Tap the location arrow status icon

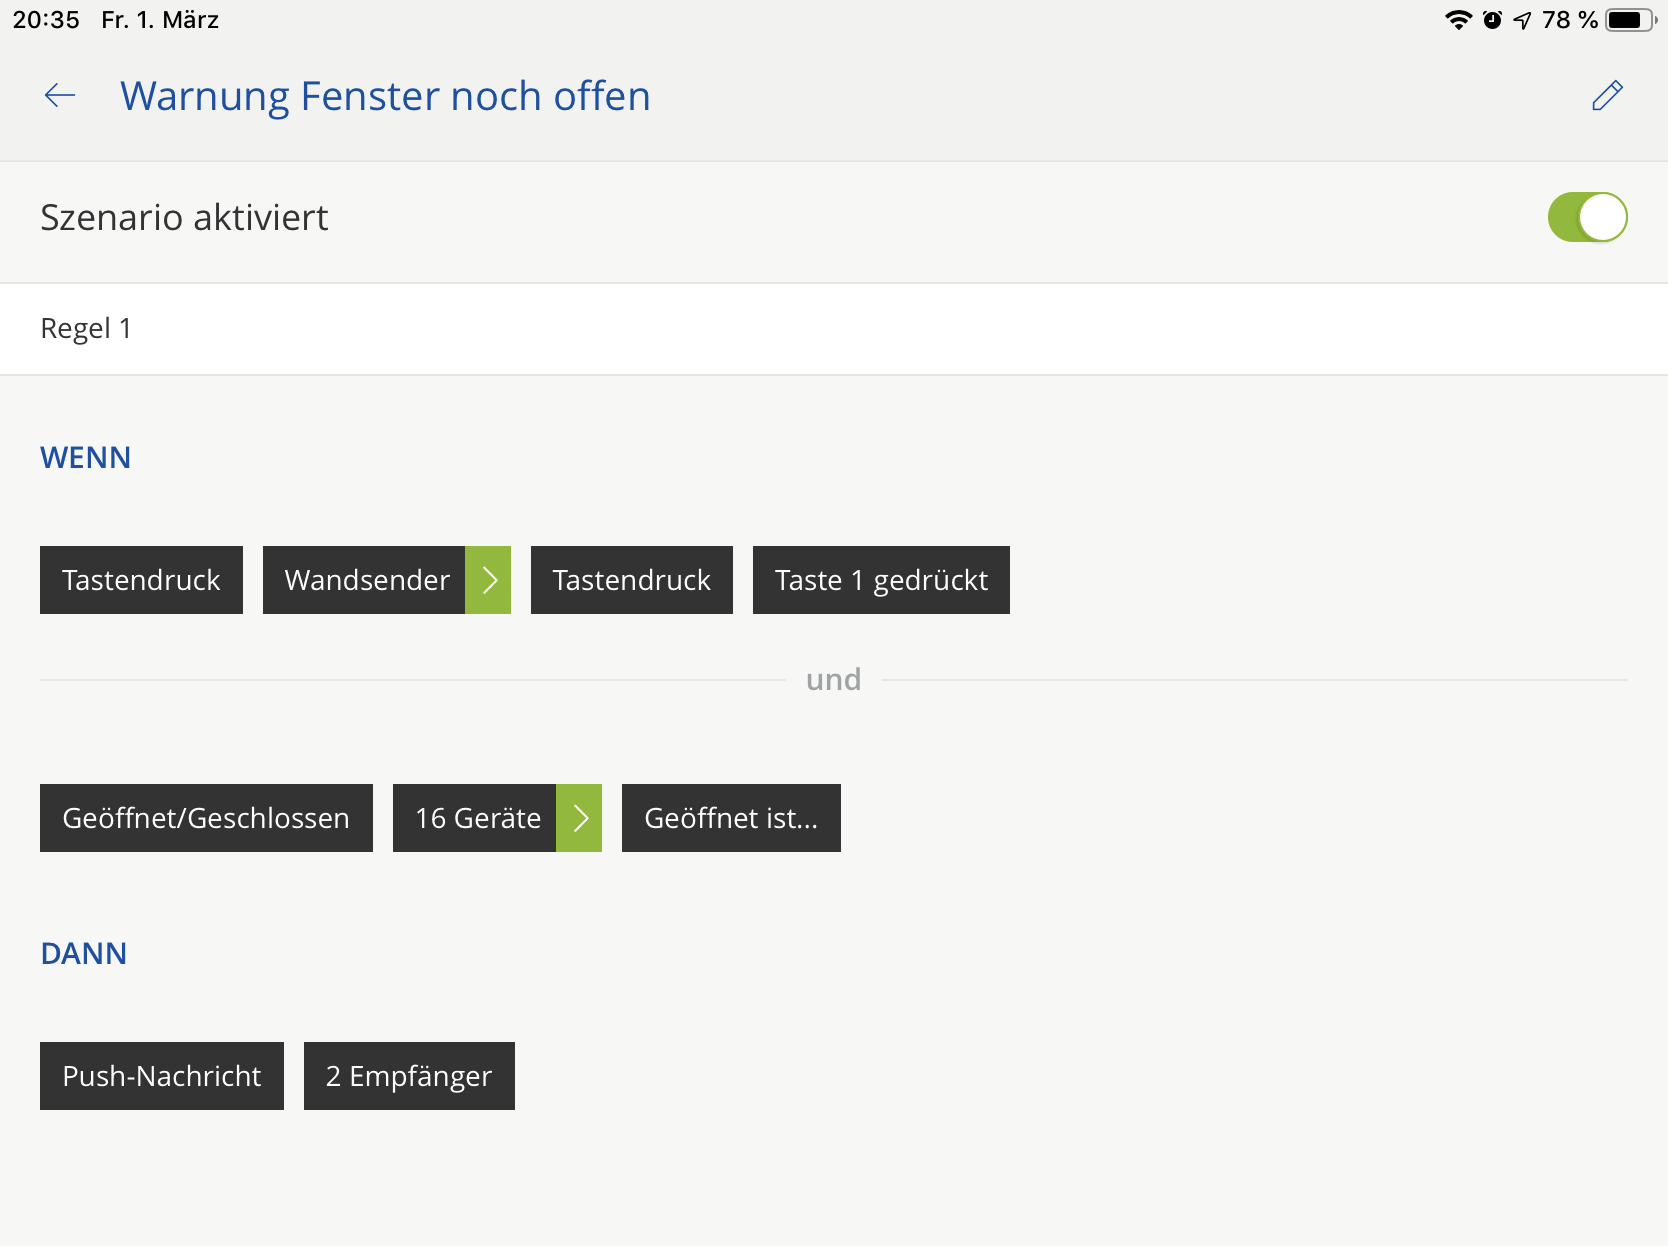(x=1522, y=20)
